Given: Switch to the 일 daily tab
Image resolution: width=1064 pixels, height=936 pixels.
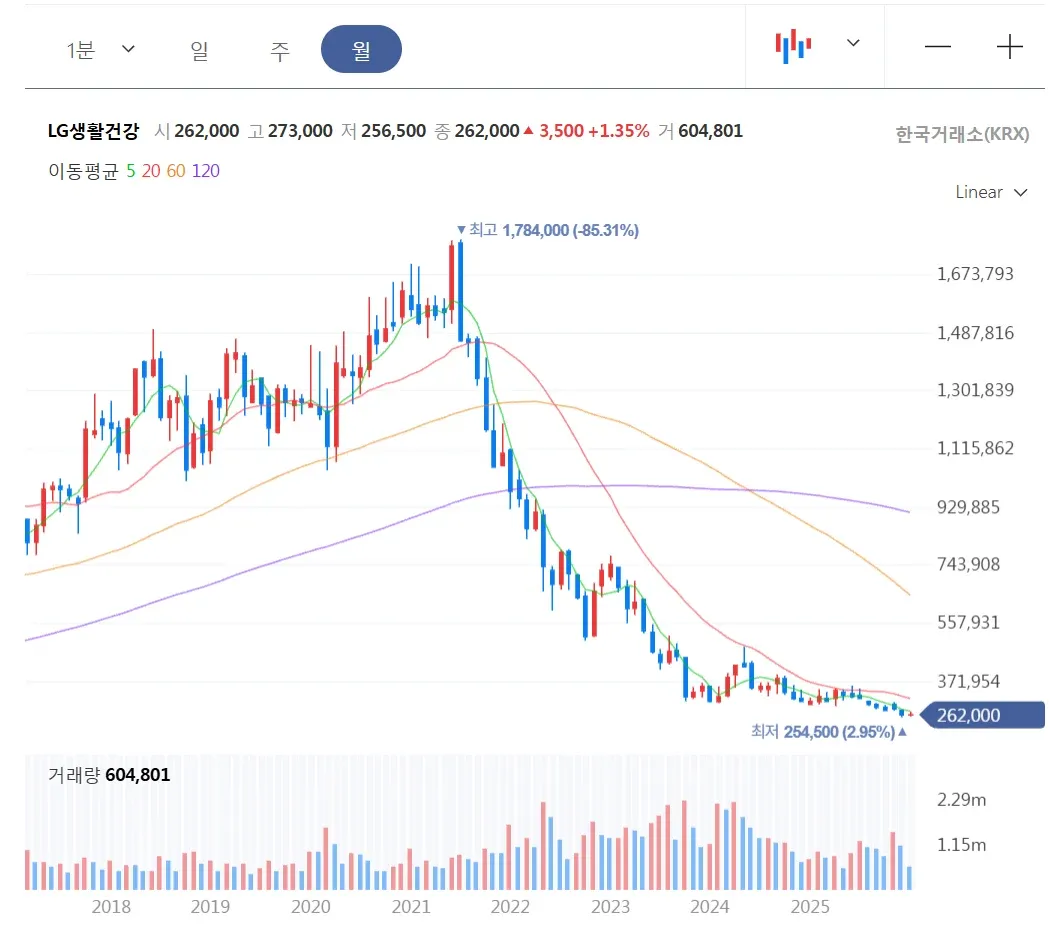Looking at the screenshot, I should click(198, 48).
